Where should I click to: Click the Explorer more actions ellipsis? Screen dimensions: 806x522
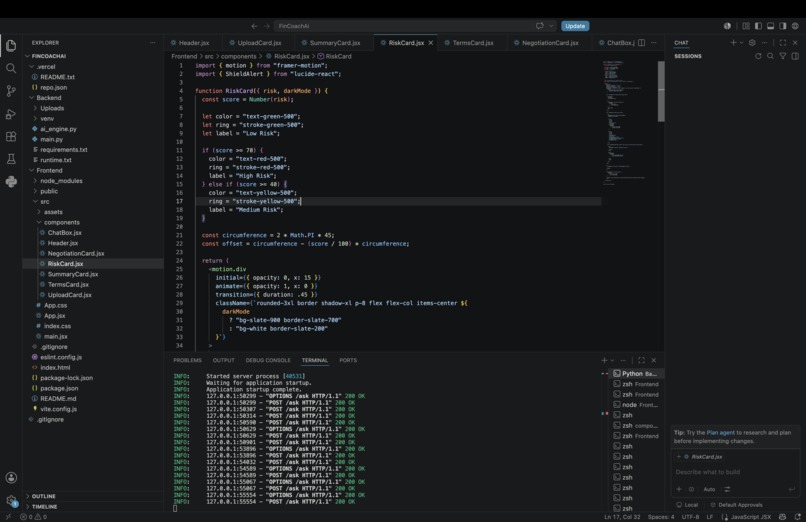click(x=153, y=43)
